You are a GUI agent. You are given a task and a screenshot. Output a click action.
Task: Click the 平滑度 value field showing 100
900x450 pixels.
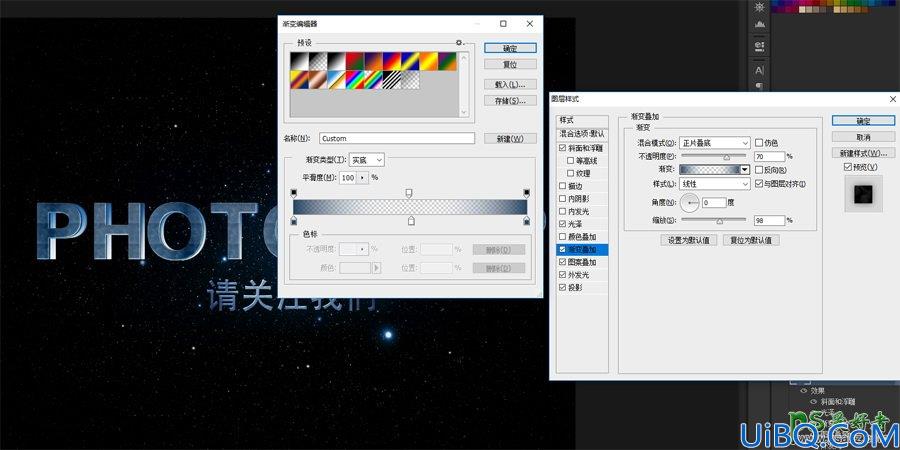(x=348, y=178)
